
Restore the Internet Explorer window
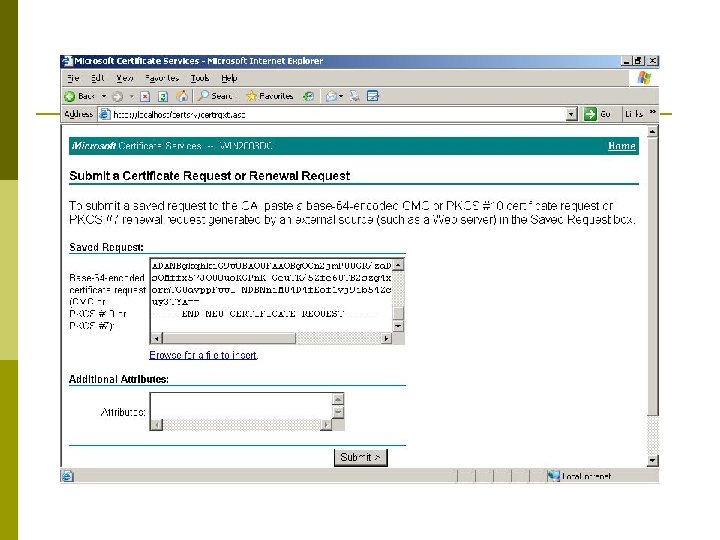click(x=638, y=61)
